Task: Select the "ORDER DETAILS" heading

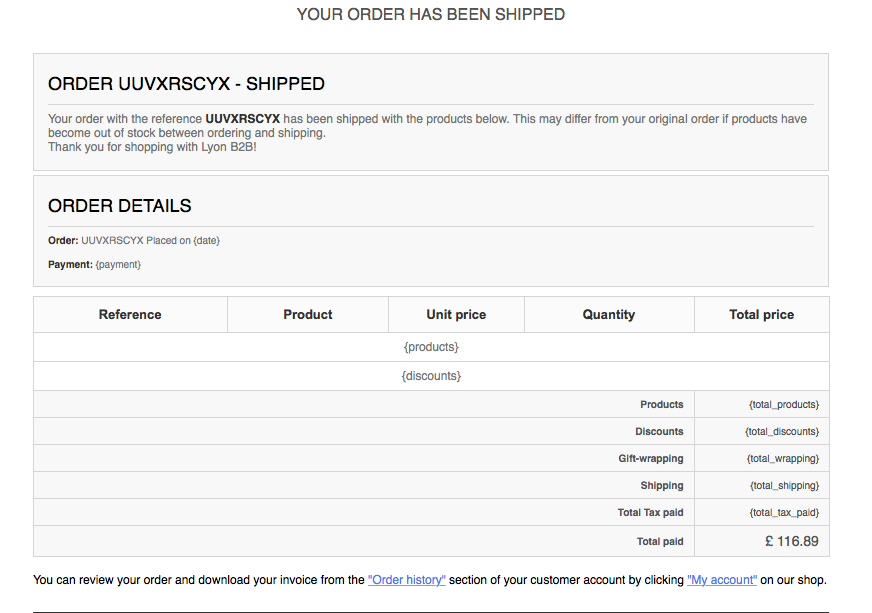Action: coord(120,206)
